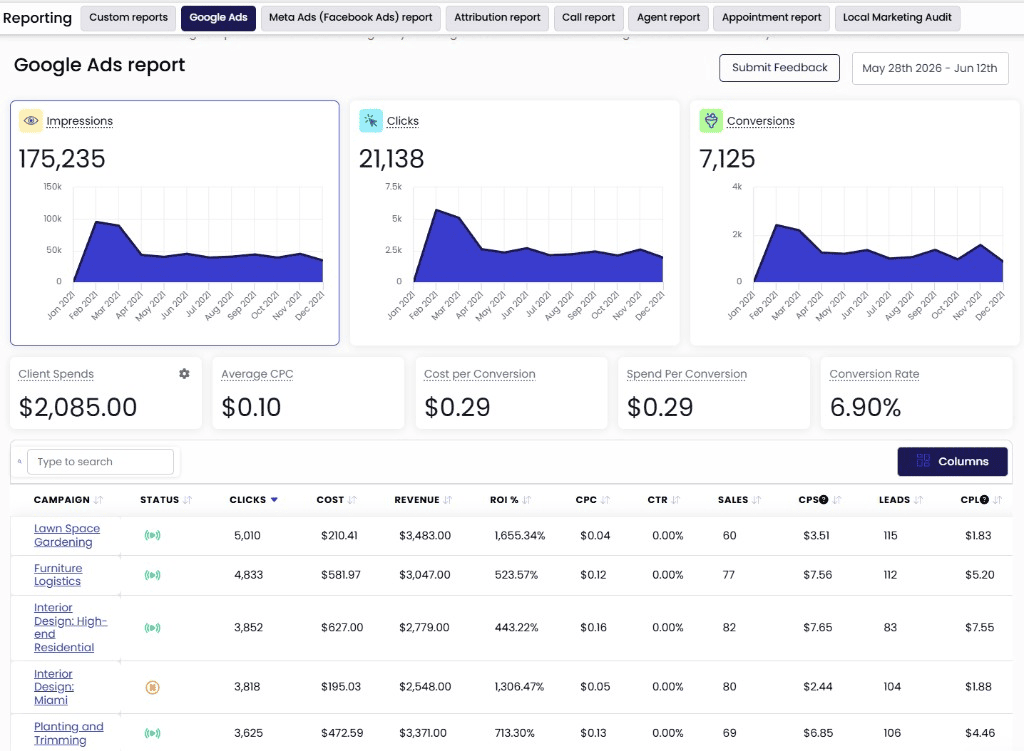Image resolution: width=1024 pixels, height=751 pixels.
Task: Click the Cost per Conversion label
Action: [x=479, y=374]
